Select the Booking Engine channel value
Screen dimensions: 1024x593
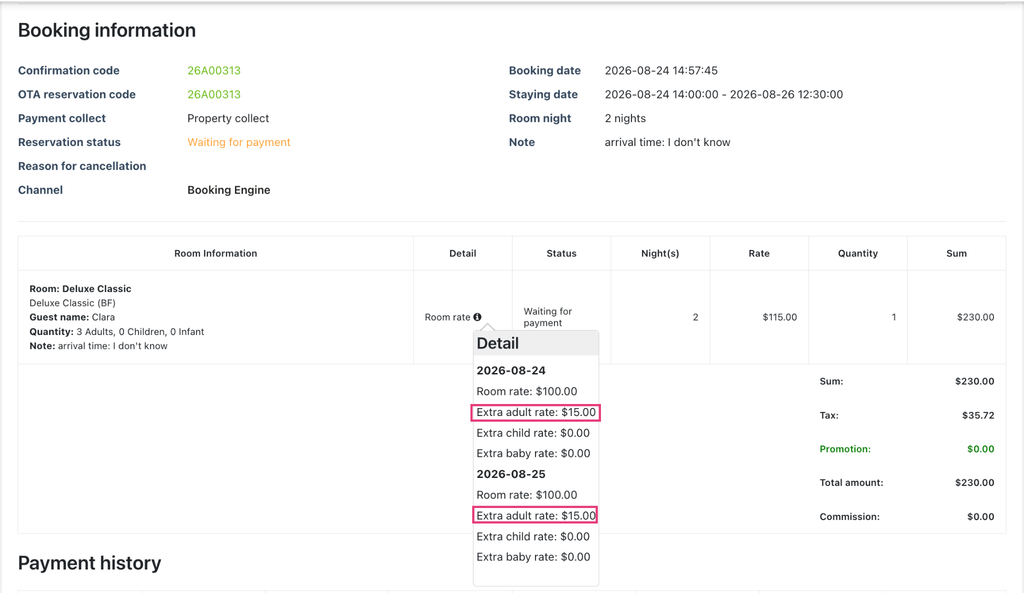pyautogui.click(x=229, y=190)
